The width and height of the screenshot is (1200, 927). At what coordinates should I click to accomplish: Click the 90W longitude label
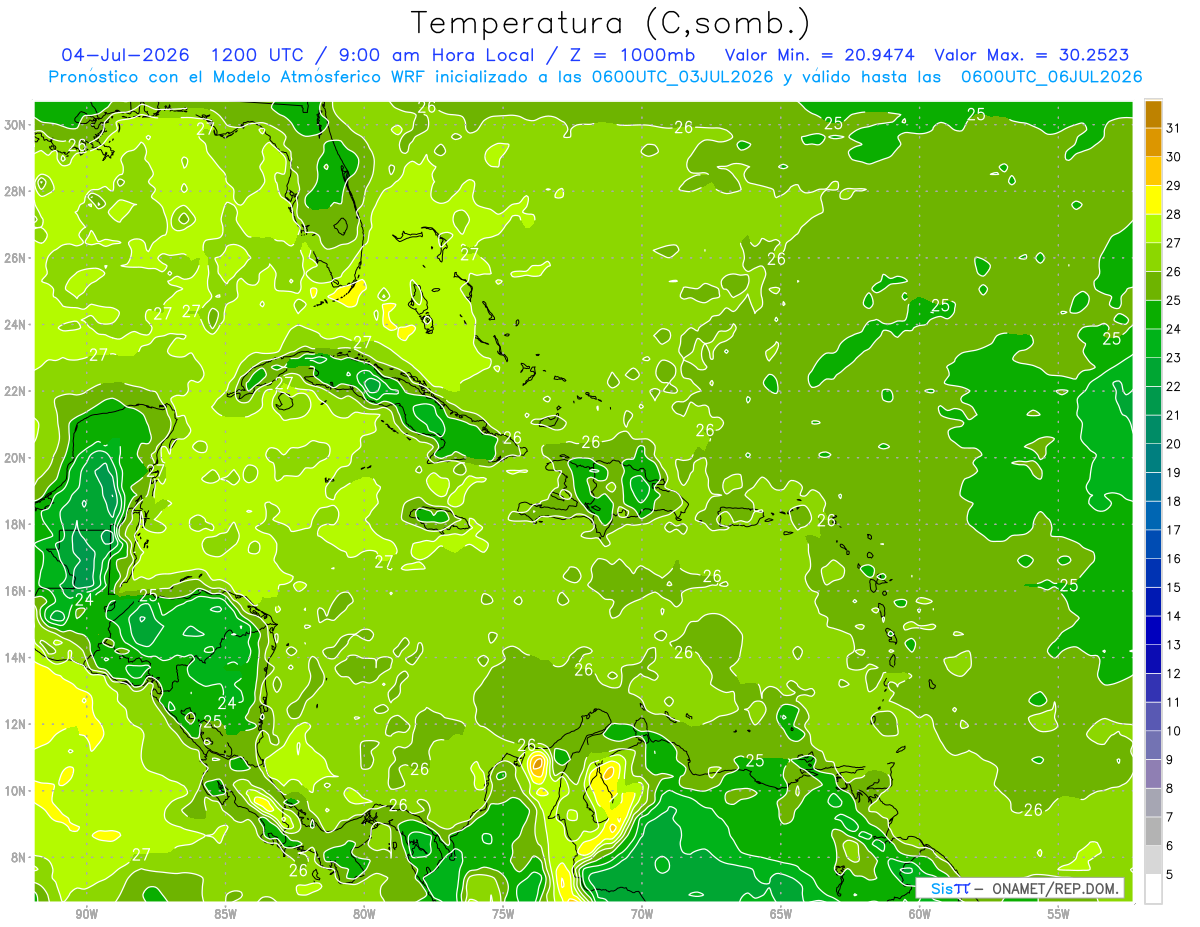point(86,914)
